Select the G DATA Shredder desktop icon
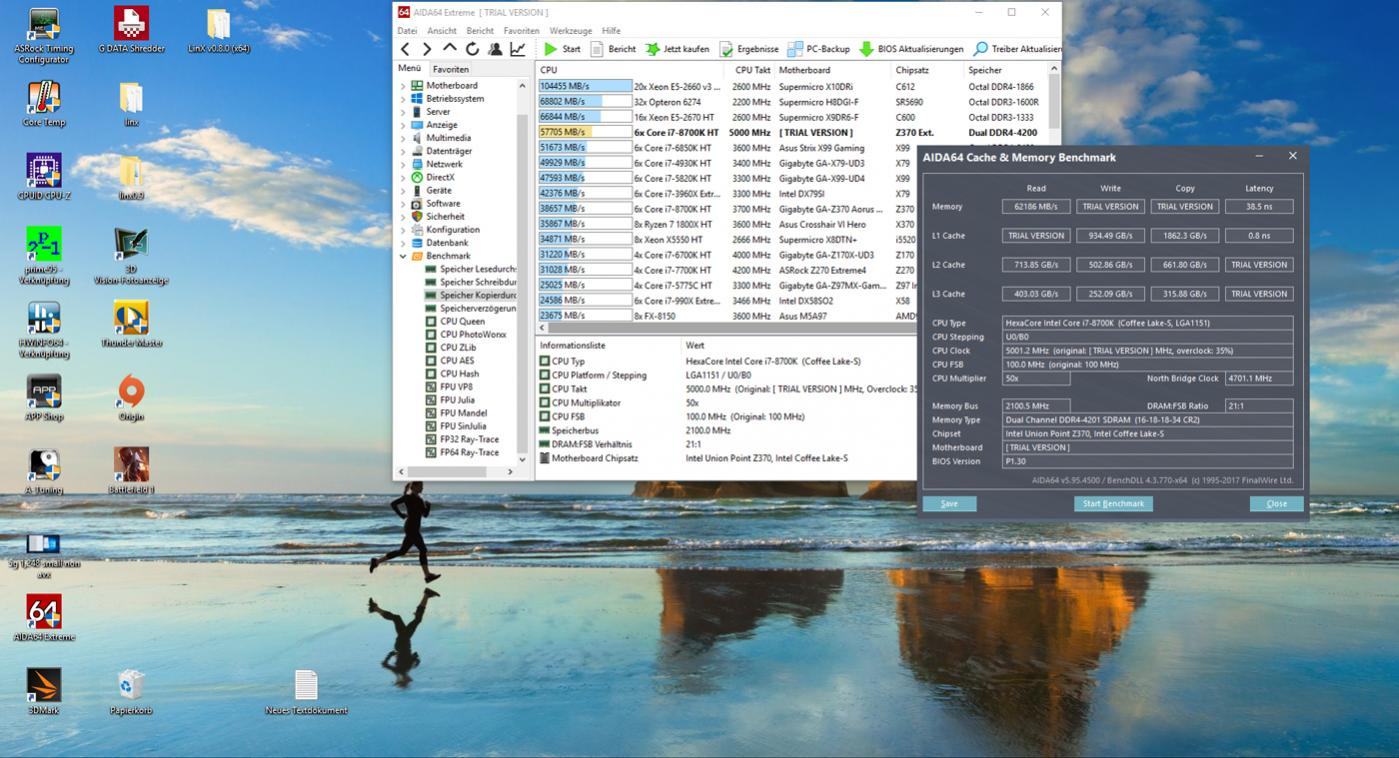 click(x=131, y=30)
